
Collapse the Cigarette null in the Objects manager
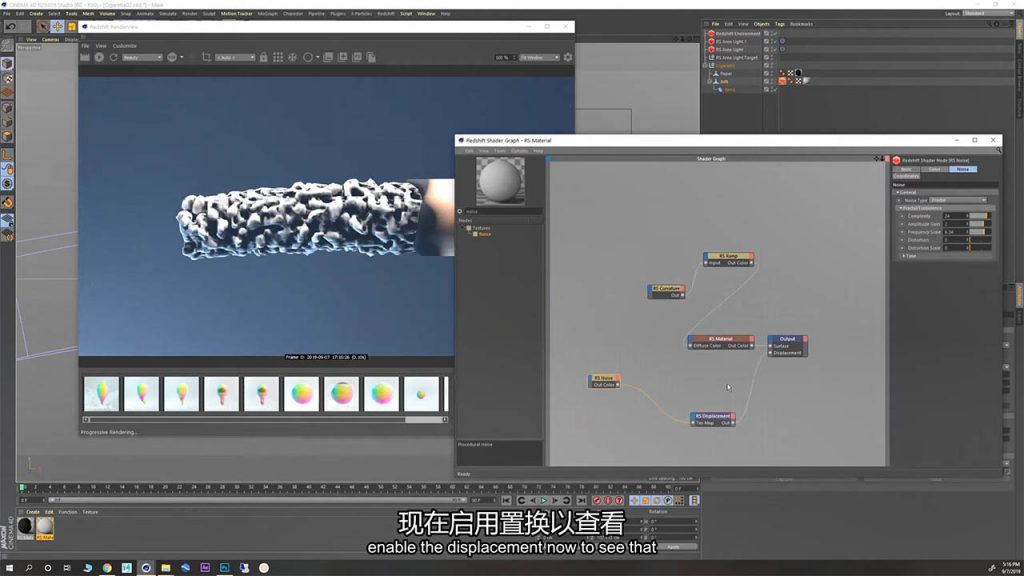point(706,65)
